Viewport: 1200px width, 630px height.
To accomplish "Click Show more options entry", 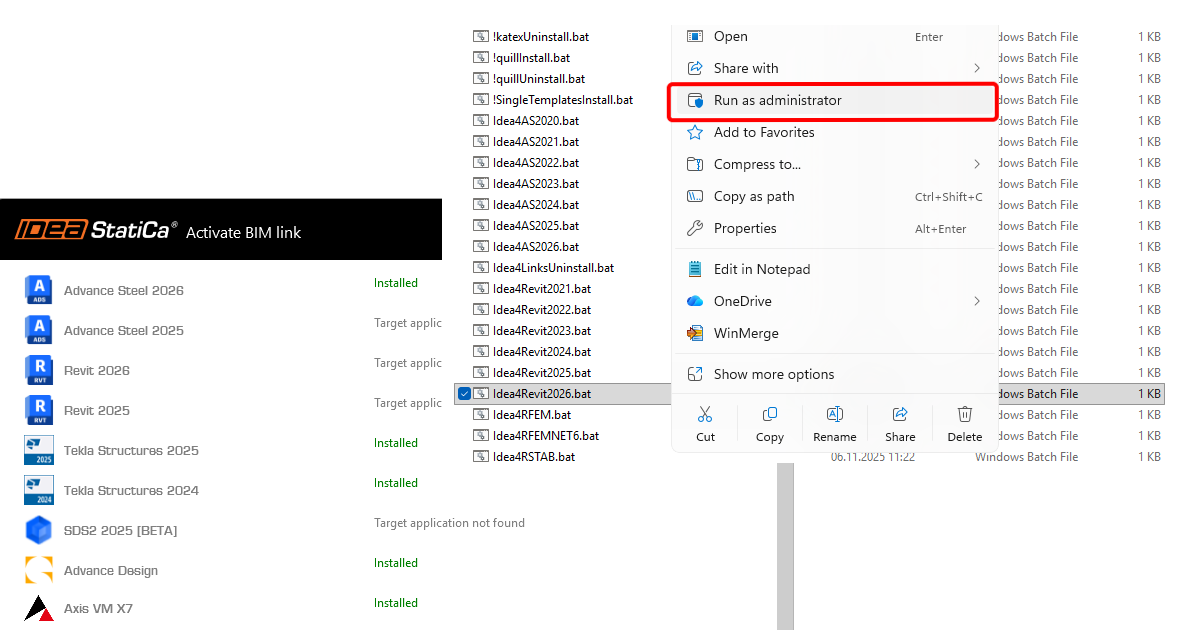I will 835,374.
